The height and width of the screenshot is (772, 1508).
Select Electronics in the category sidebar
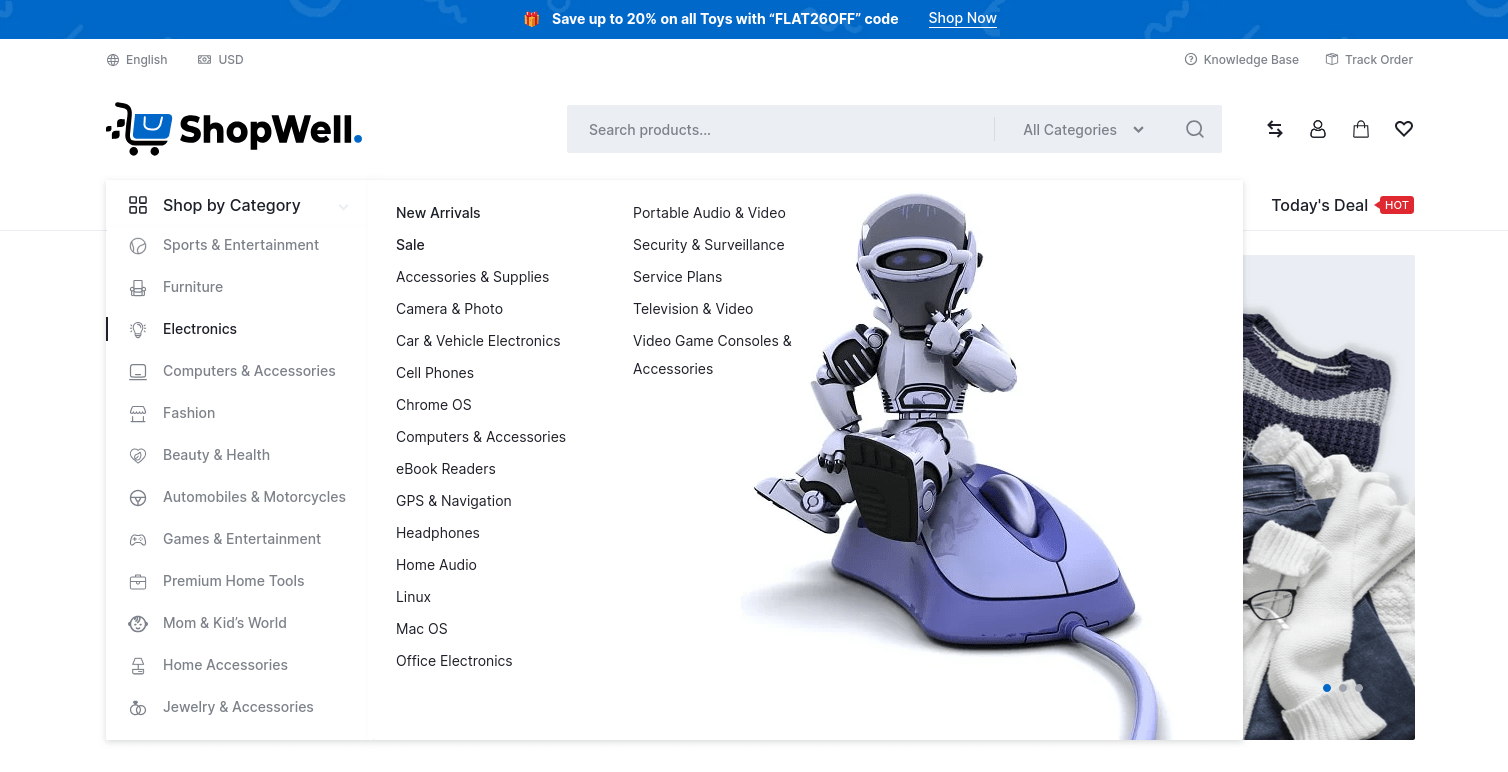200,329
